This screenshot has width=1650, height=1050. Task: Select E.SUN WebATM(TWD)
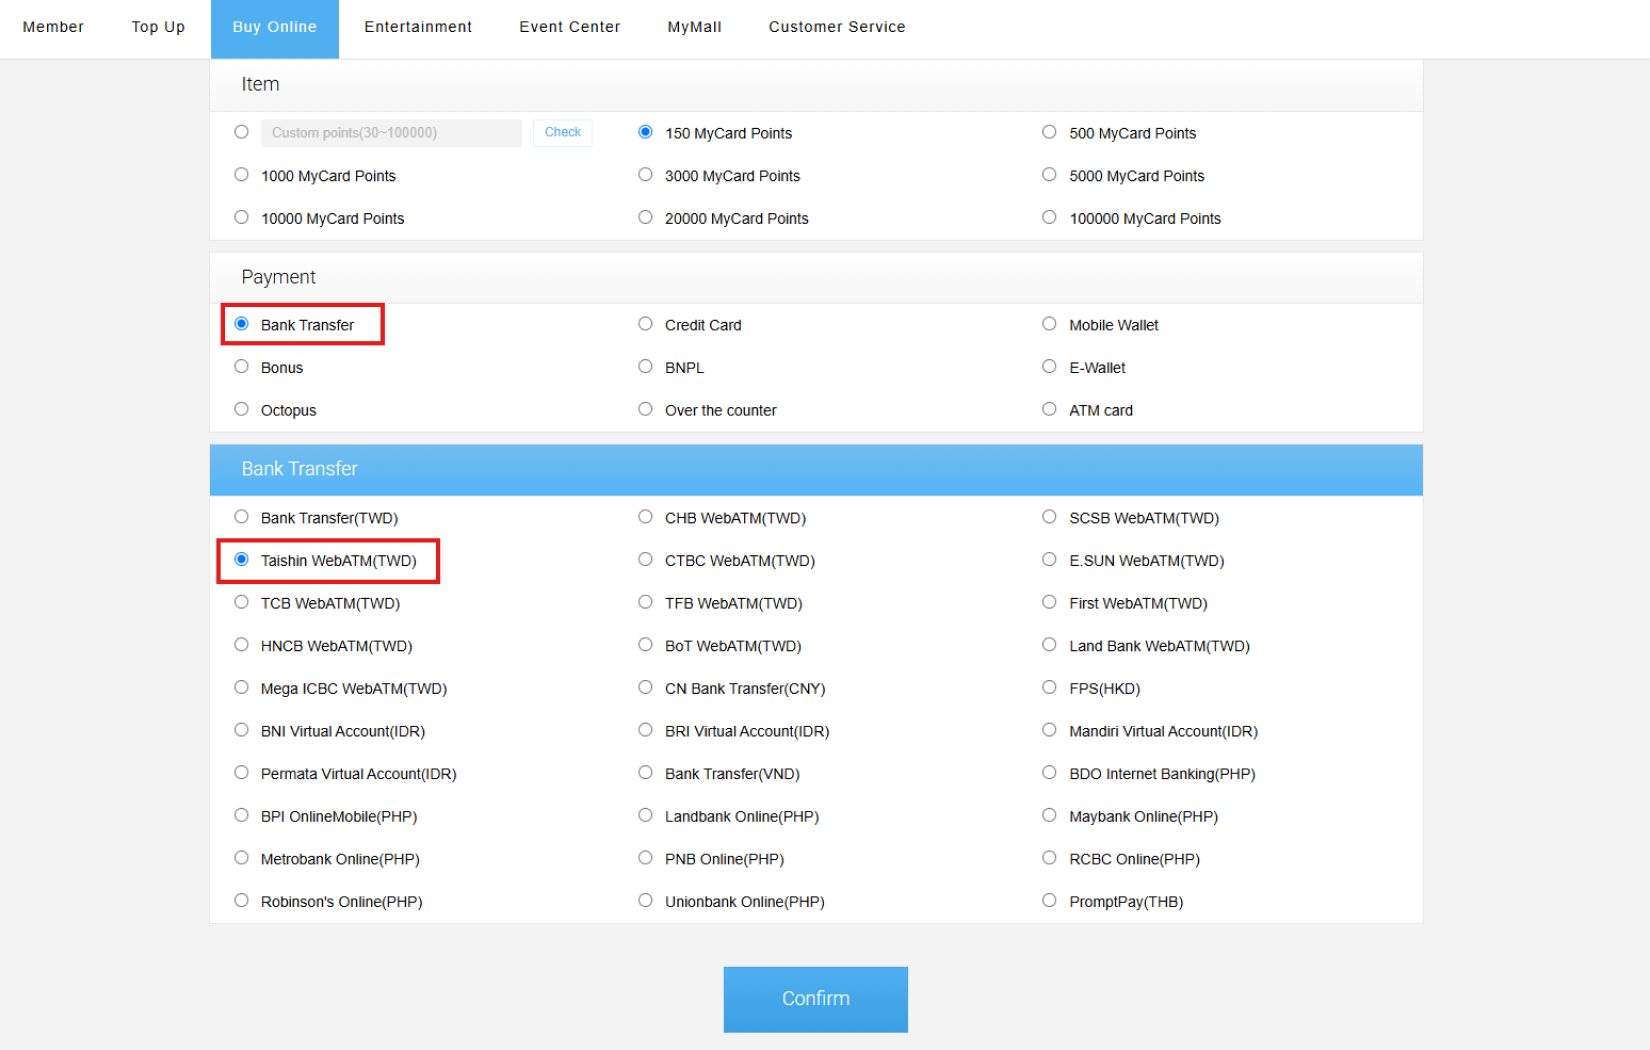[x=1049, y=560]
